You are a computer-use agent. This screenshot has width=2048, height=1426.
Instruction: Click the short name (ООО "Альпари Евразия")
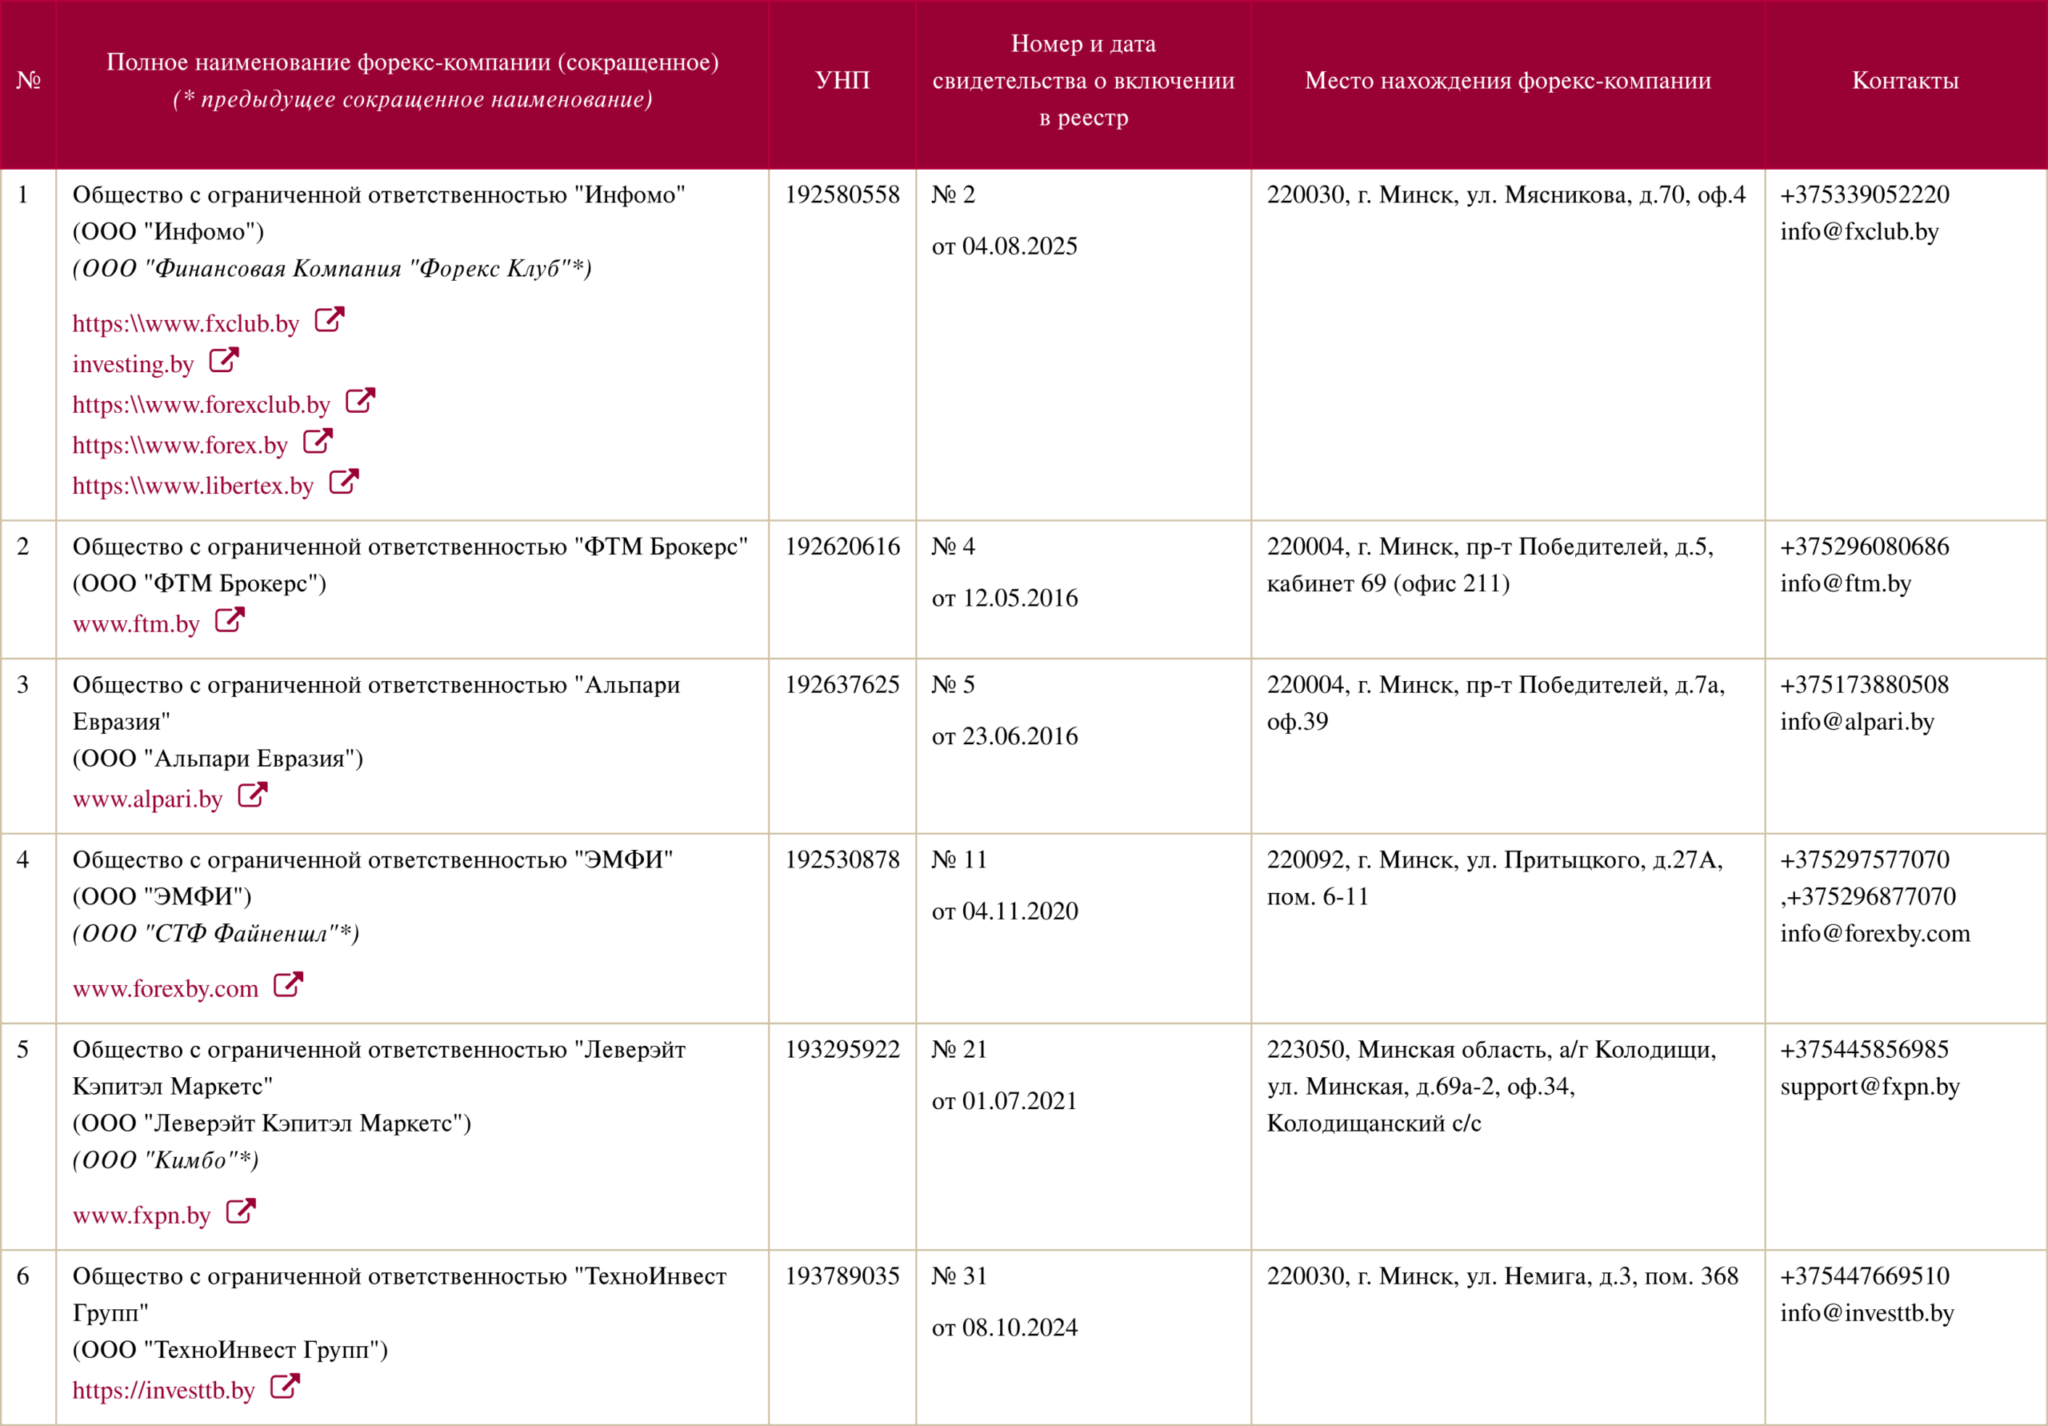pyautogui.click(x=217, y=759)
